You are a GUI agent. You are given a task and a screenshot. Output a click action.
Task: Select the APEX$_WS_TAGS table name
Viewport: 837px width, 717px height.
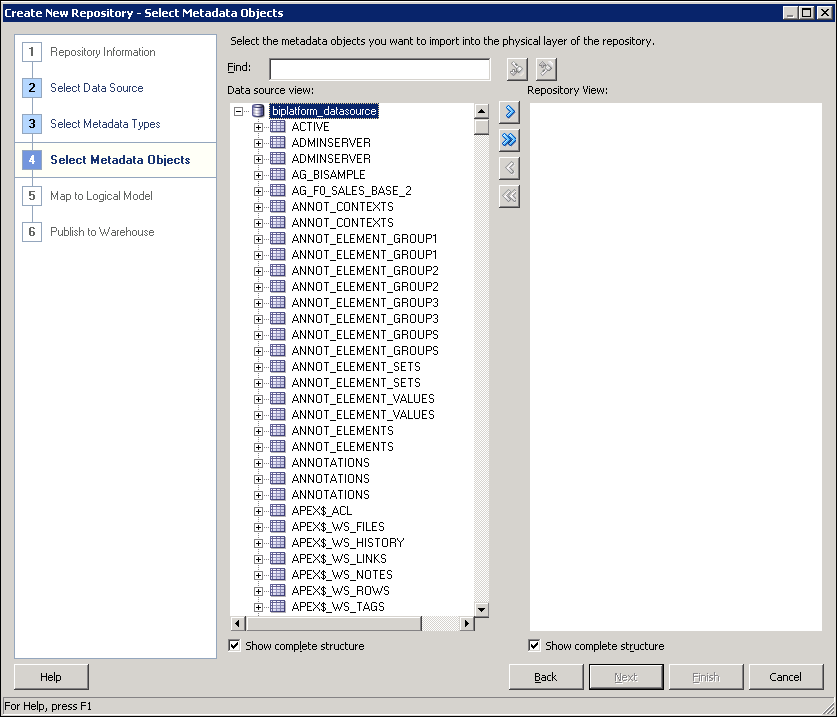point(338,607)
